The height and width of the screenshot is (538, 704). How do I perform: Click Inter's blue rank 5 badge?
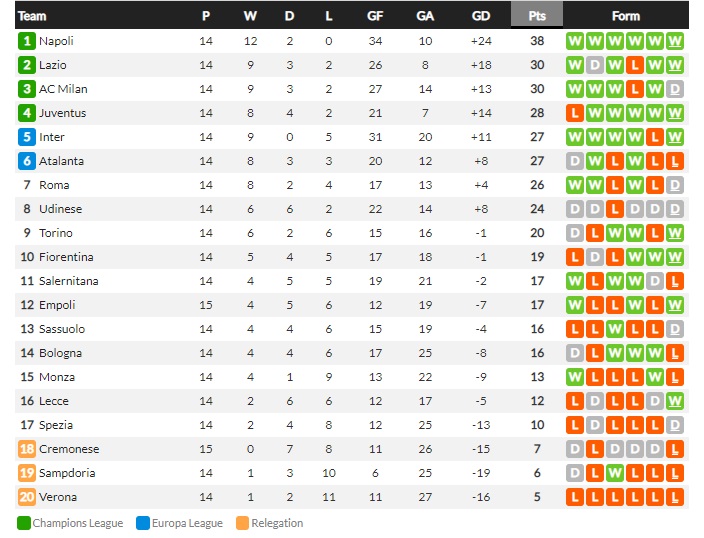[x=26, y=137]
